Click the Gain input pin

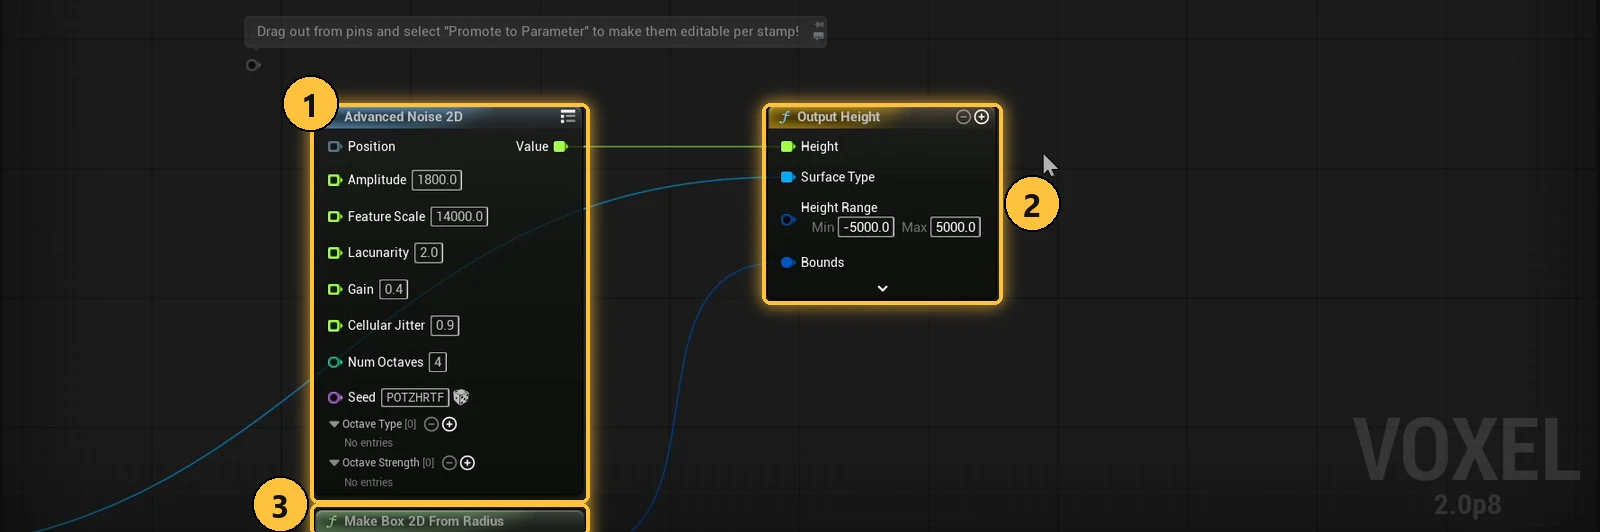click(335, 290)
